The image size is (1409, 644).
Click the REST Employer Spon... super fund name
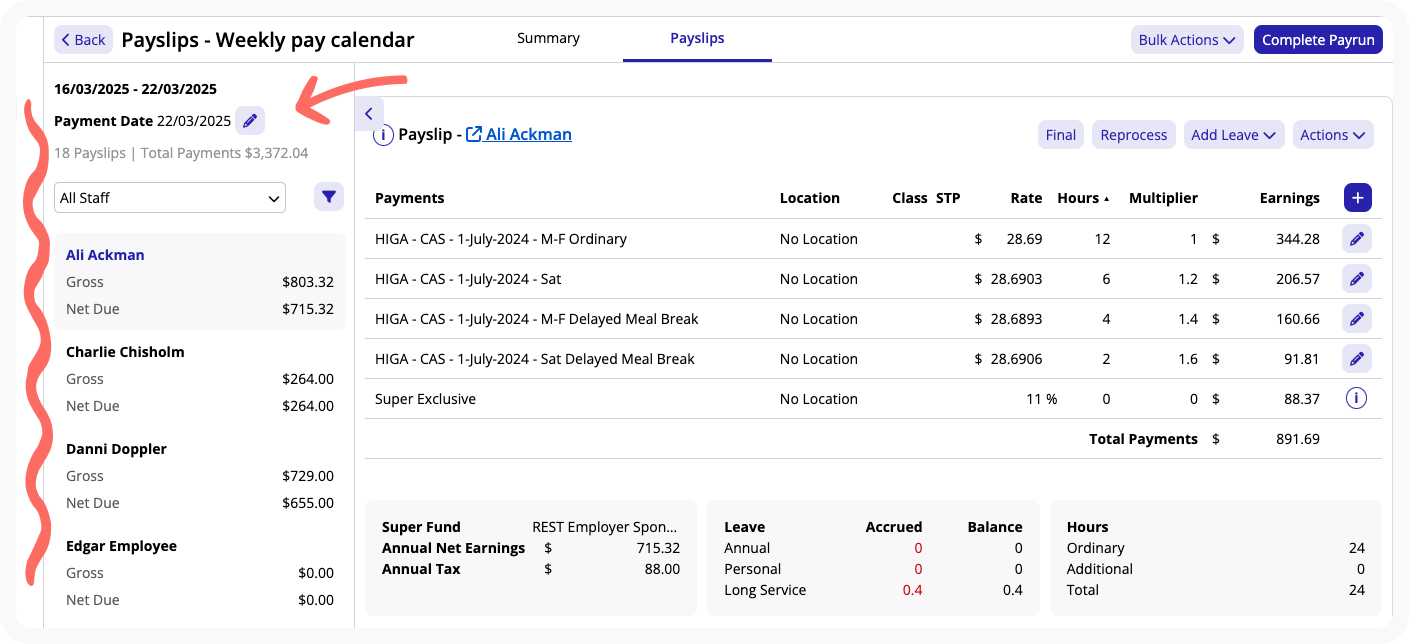click(x=605, y=527)
